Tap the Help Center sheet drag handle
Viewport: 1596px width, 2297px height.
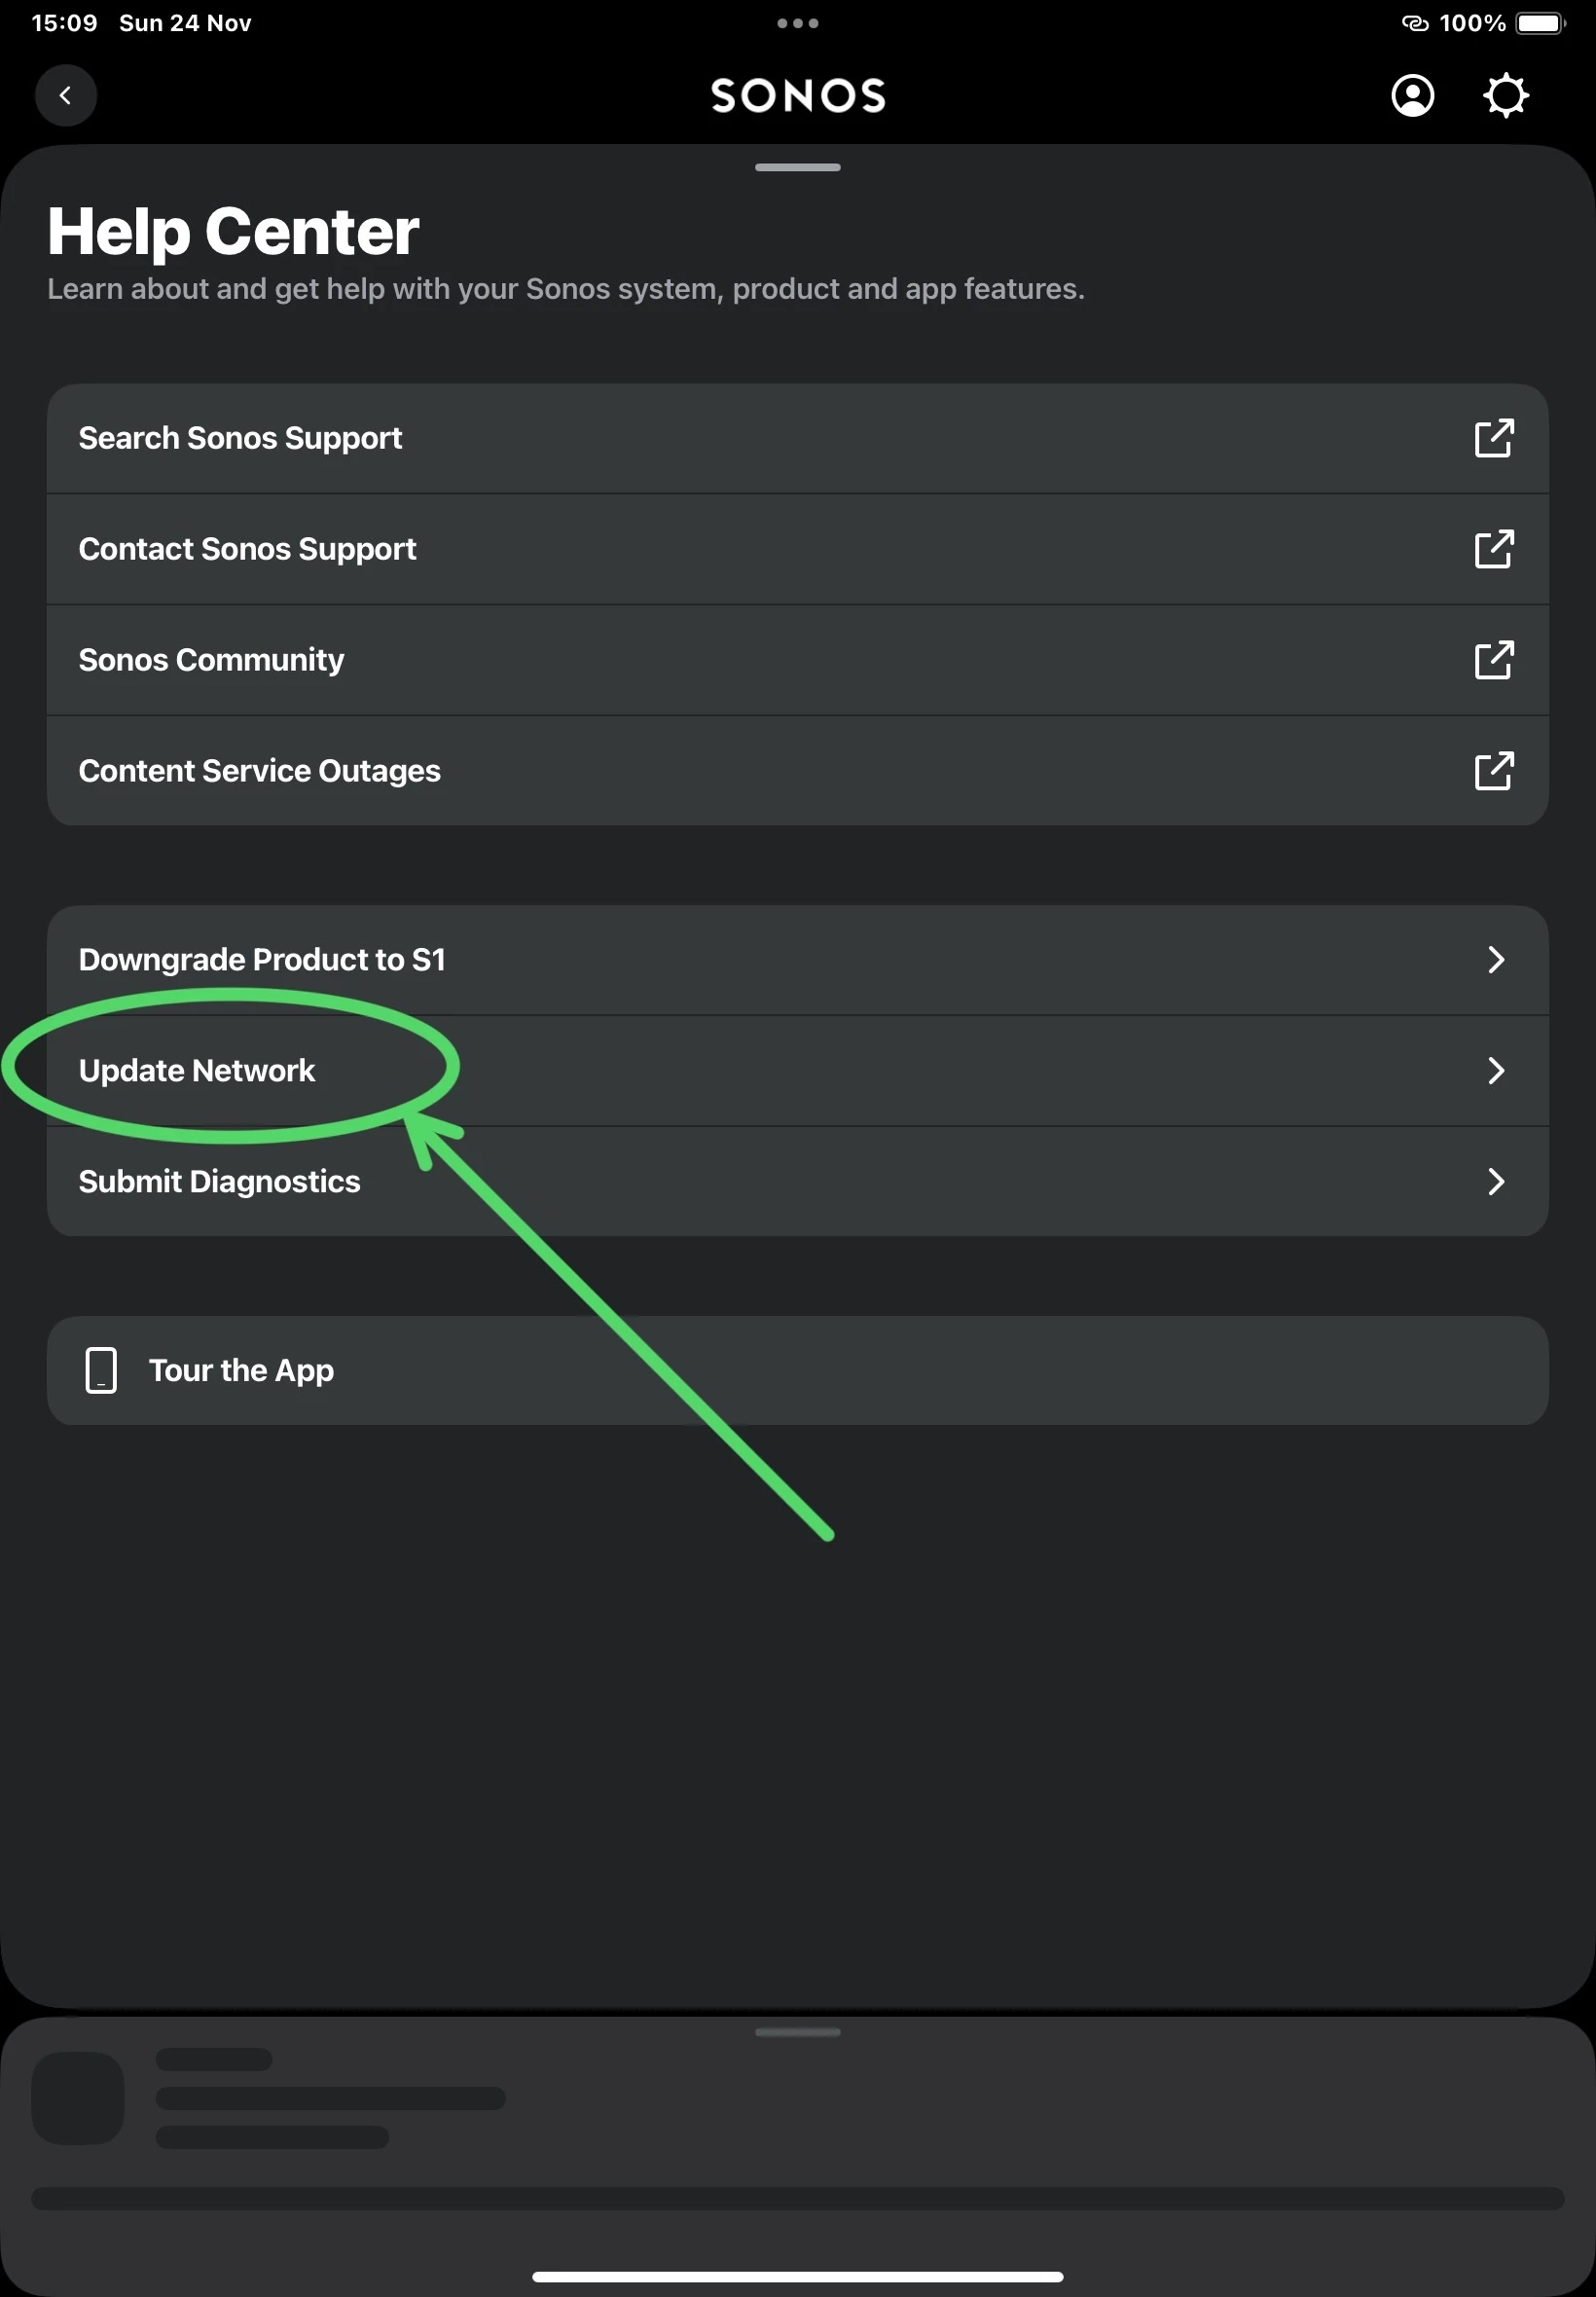click(x=797, y=167)
